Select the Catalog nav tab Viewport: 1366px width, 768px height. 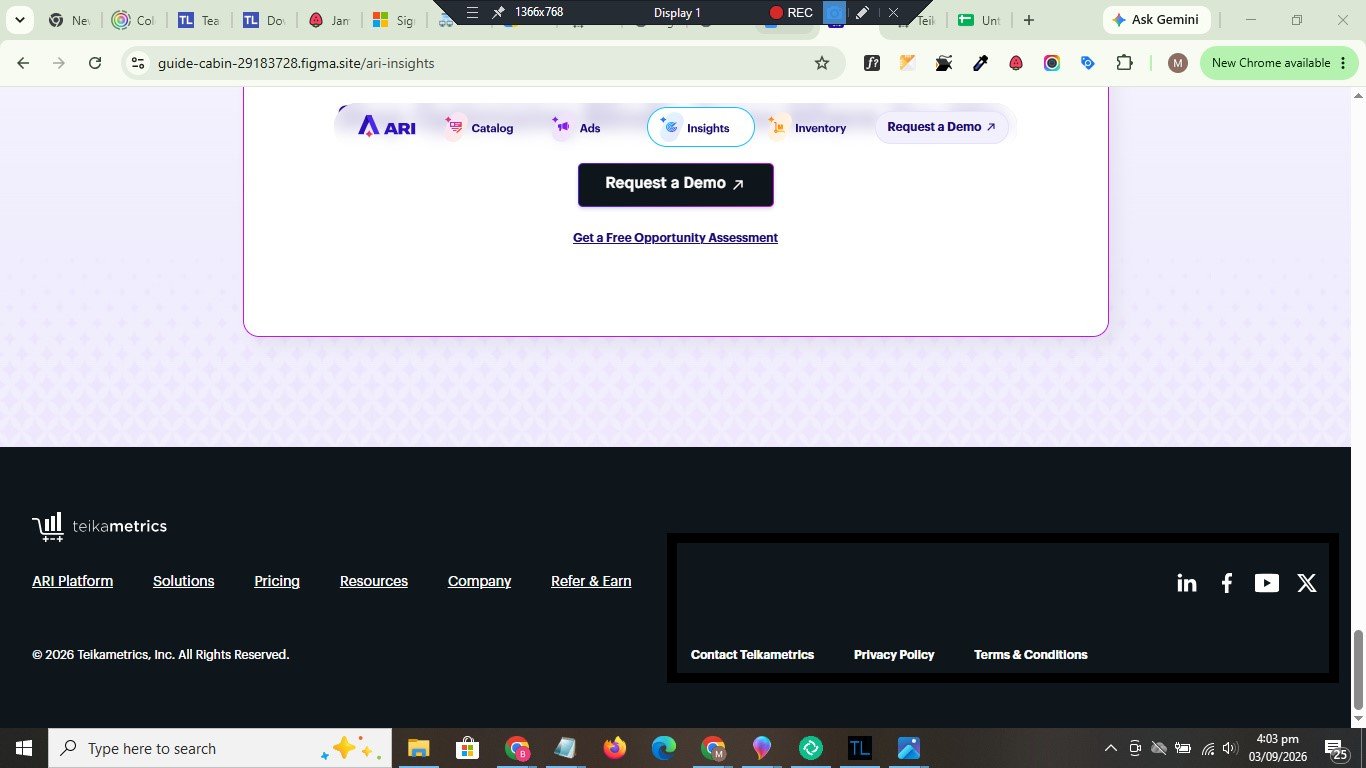pos(480,128)
